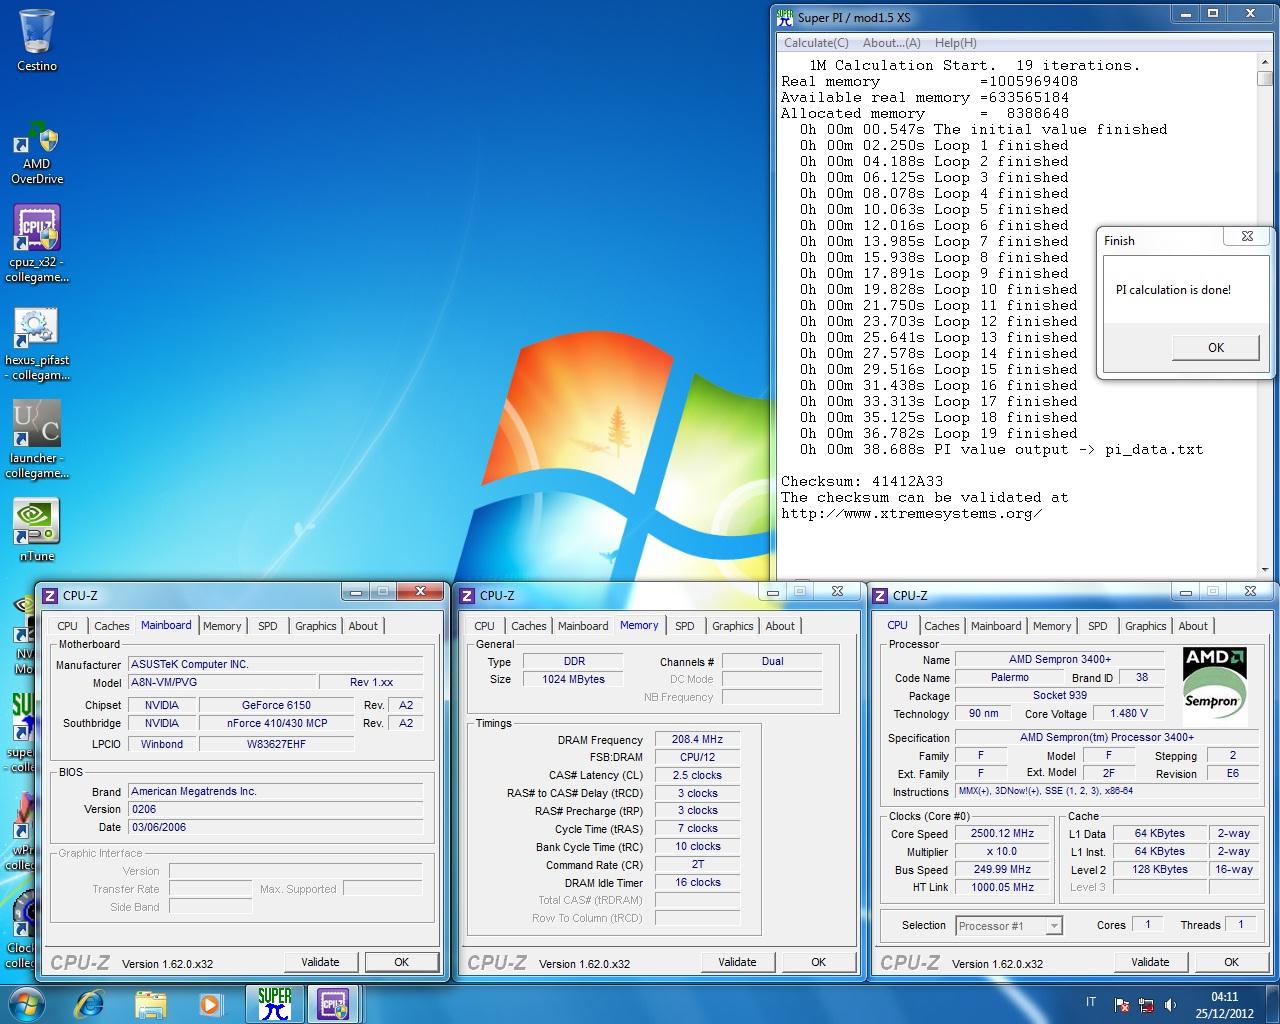
Task: Click the xtremesystems.org URL text
Action: click(911, 513)
